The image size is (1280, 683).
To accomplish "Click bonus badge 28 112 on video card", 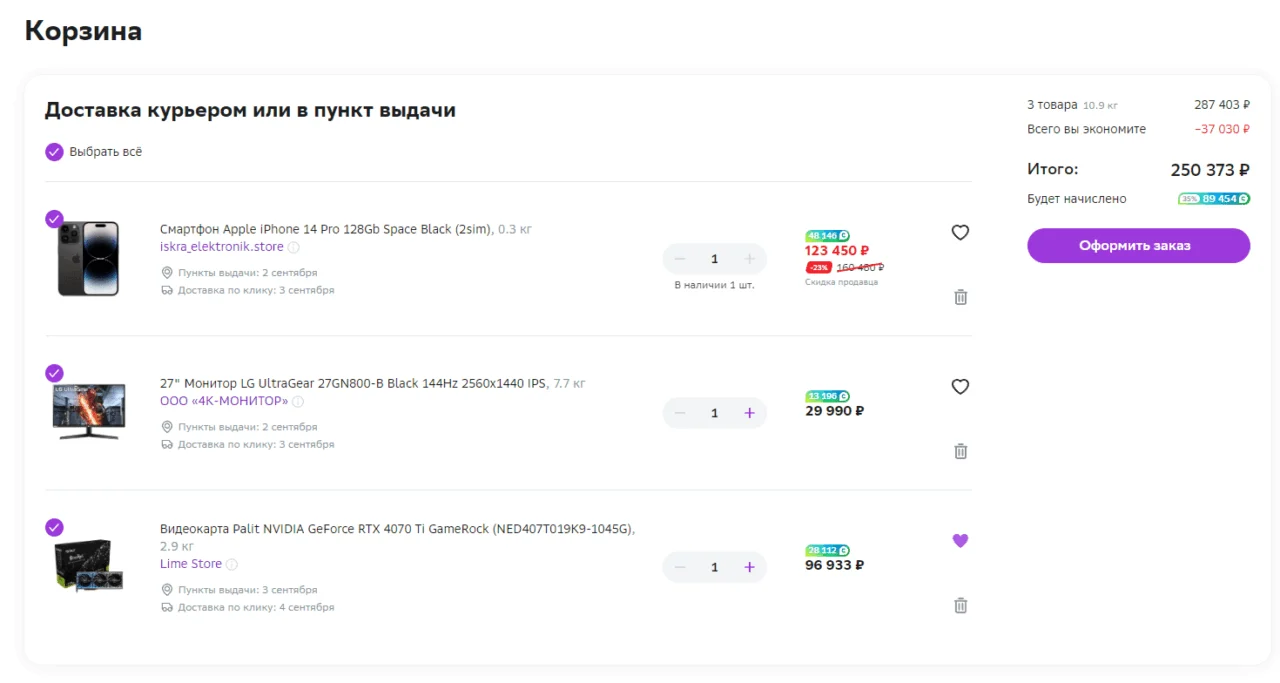I will click(x=828, y=550).
